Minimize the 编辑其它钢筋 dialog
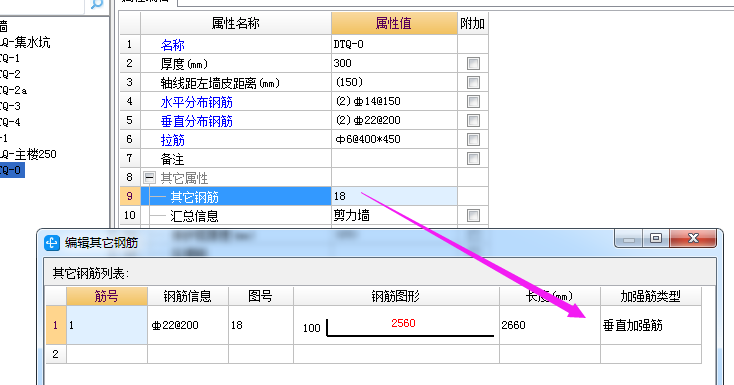This screenshot has width=734, height=385. pyautogui.click(x=629, y=238)
